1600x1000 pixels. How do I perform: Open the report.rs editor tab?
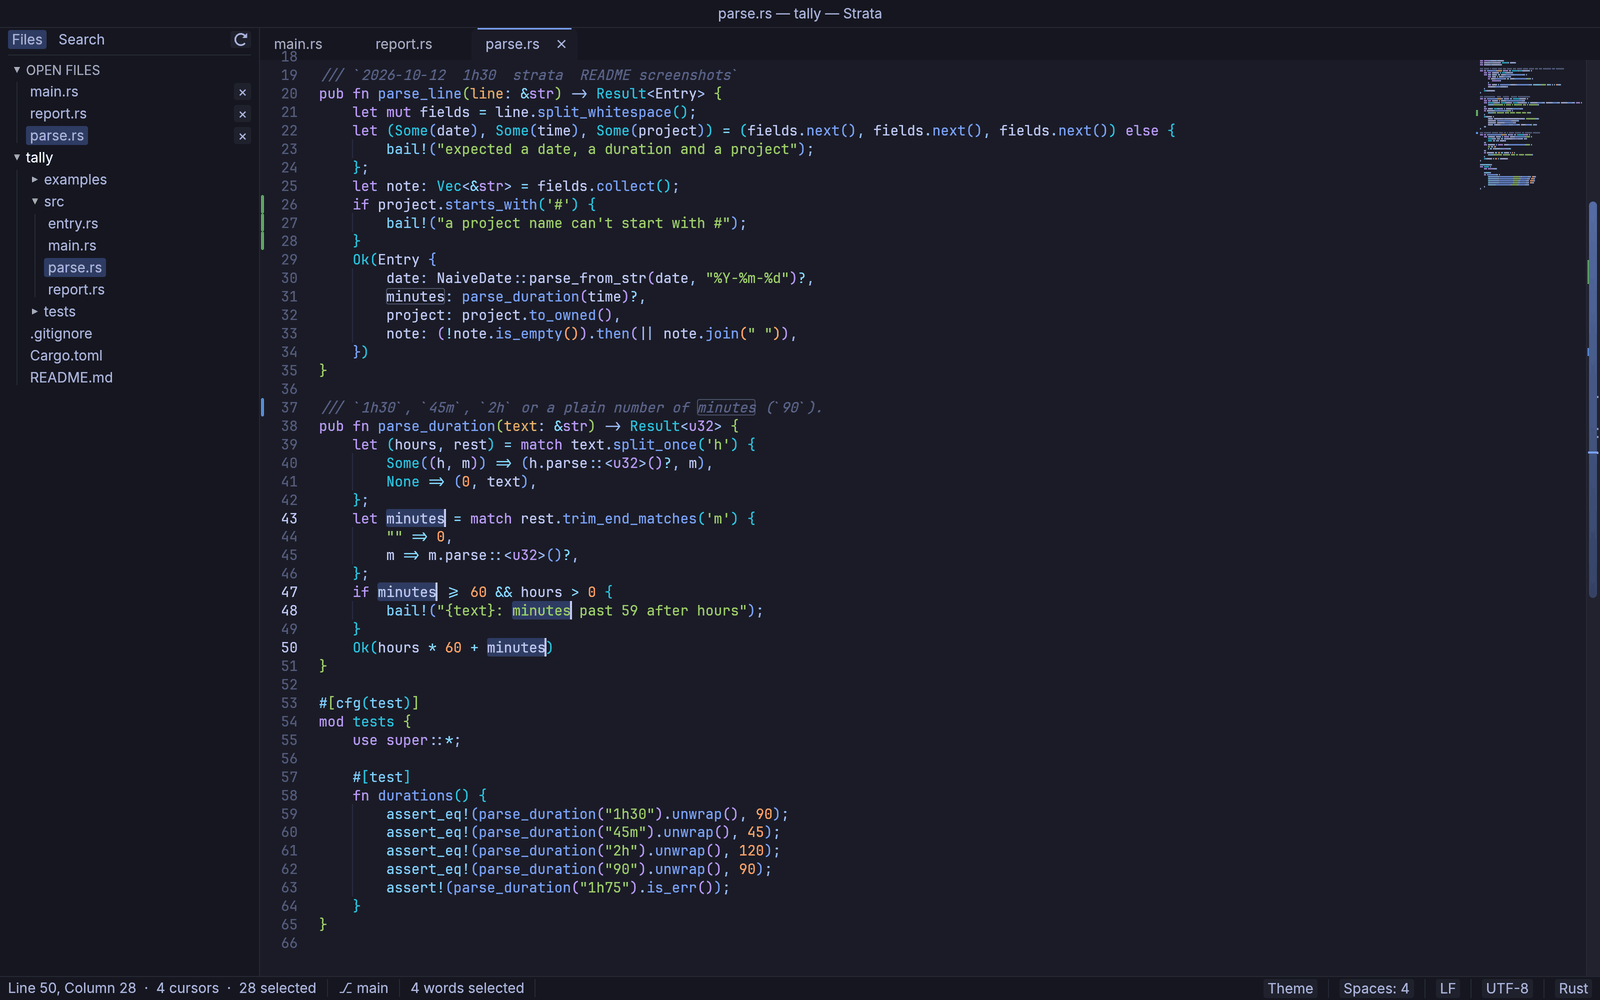(x=404, y=44)
